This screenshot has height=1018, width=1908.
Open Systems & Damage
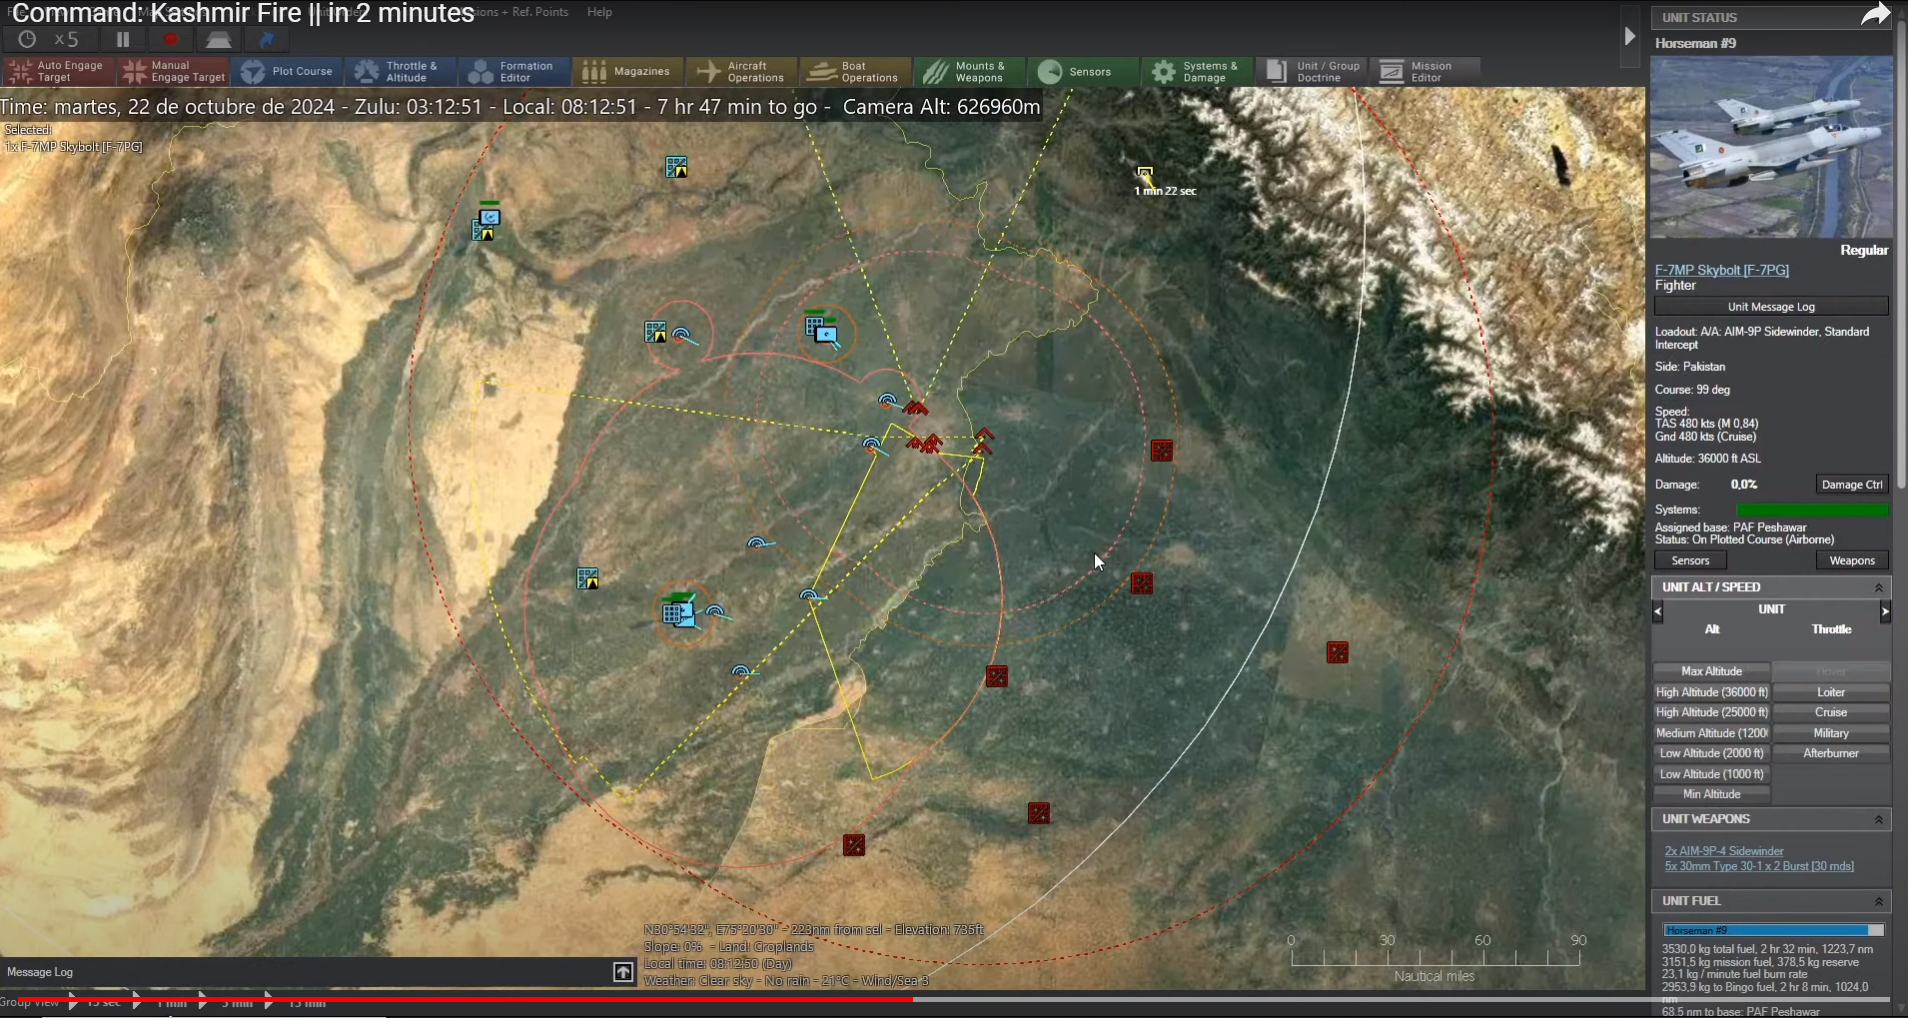(1198, 71)
